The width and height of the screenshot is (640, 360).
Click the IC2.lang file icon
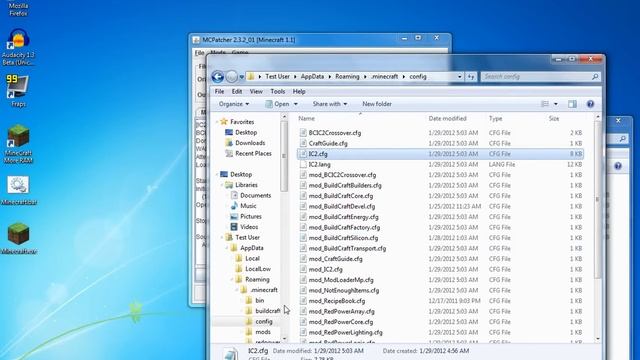(x=303, y=164)
